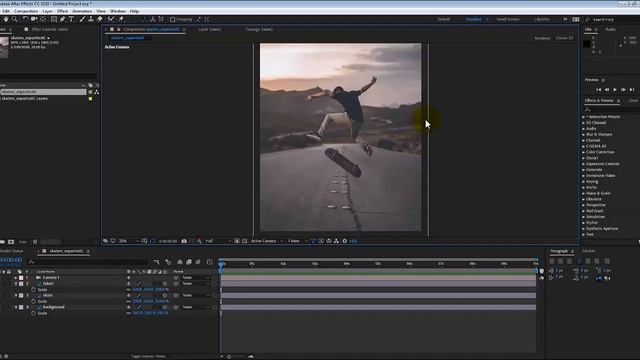
Task: Open the Window menu
Action: [x=118, y=11]
